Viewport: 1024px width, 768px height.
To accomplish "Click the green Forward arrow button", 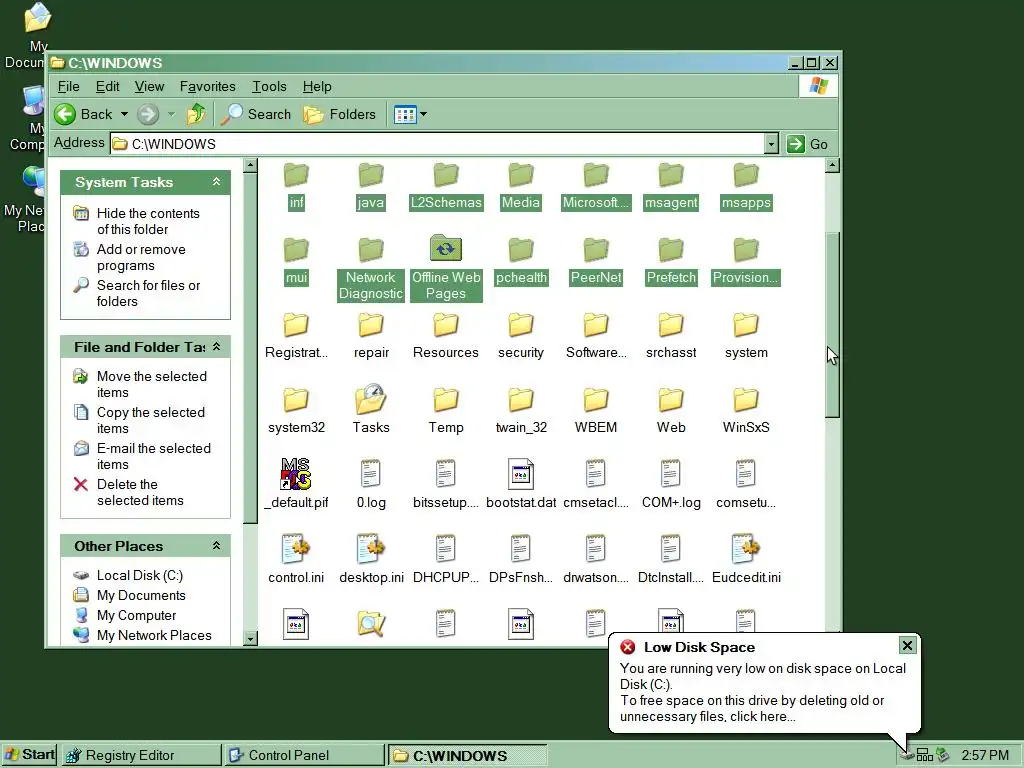I will pyautogui.click(x=148, y=114).
